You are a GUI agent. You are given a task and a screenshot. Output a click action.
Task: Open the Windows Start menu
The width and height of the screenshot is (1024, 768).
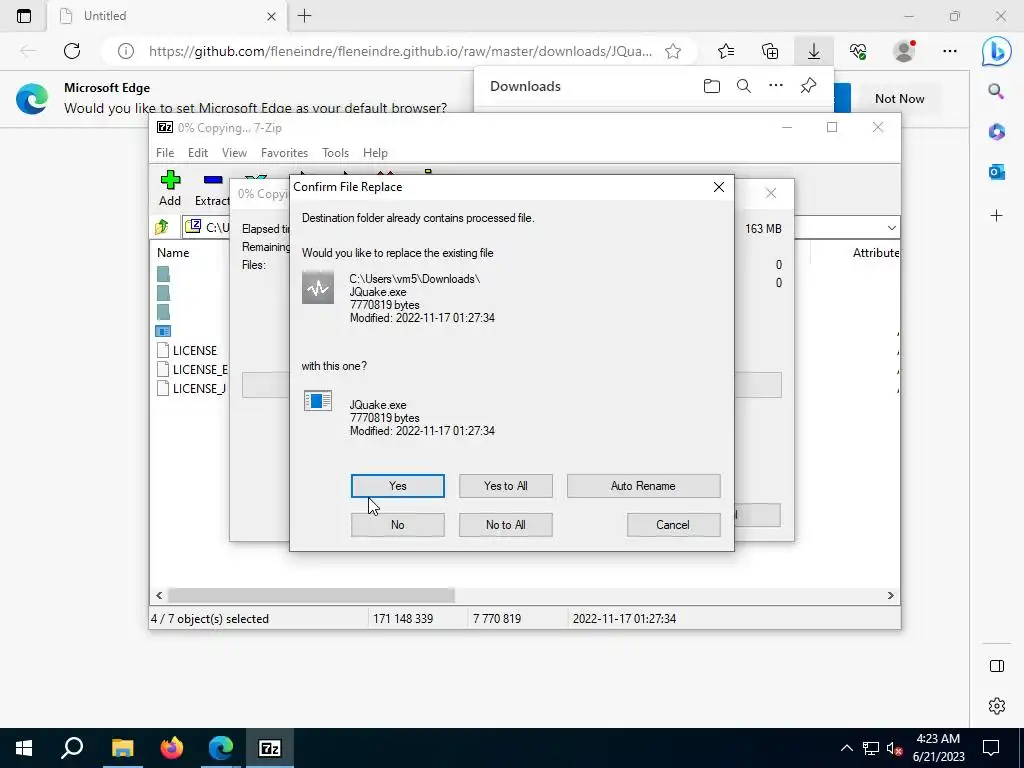(24, 748)
